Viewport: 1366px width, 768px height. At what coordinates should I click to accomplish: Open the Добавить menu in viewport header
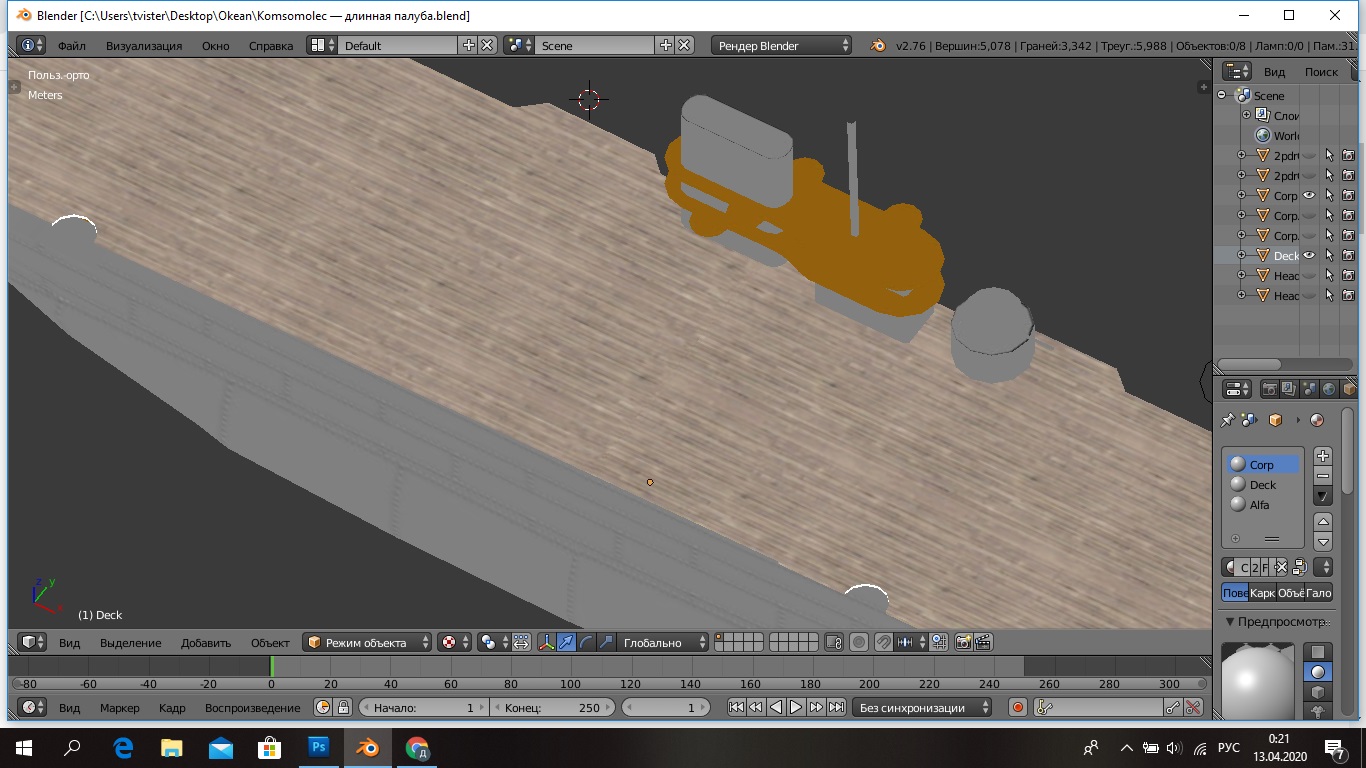click(x=205, y=642)
